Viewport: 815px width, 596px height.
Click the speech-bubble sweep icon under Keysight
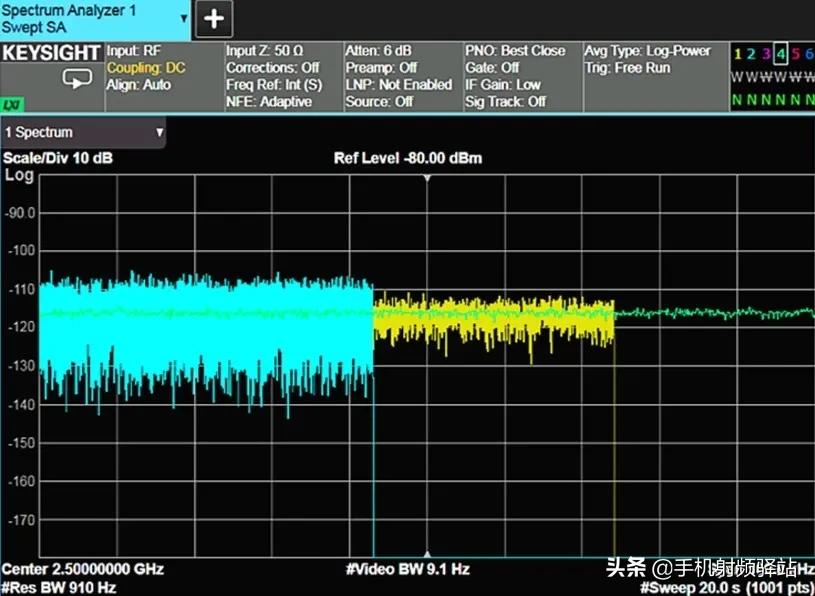[76, 79]
